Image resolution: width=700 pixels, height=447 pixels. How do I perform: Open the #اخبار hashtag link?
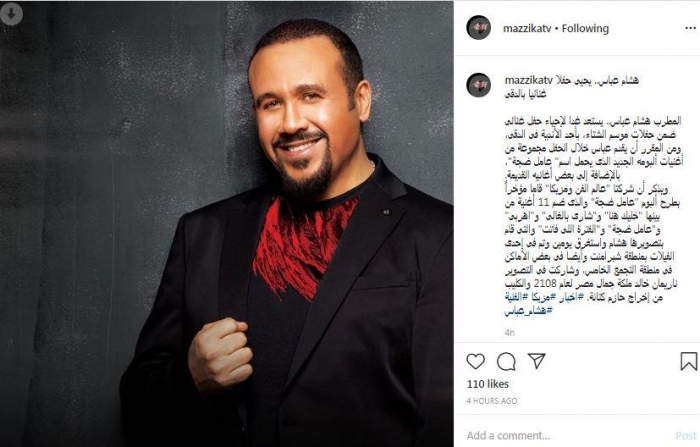pos(569,297)
